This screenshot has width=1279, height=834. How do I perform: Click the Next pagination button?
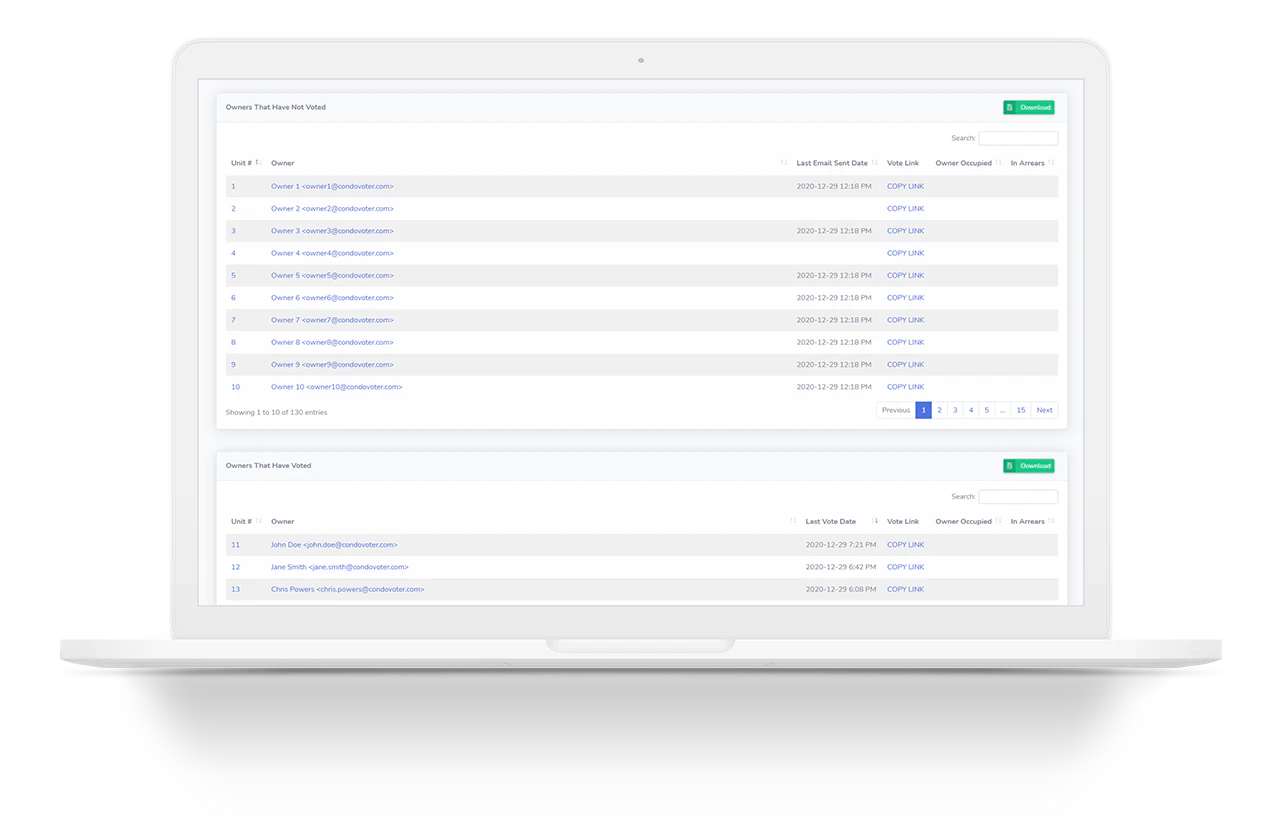click(x=1044, y=410)
